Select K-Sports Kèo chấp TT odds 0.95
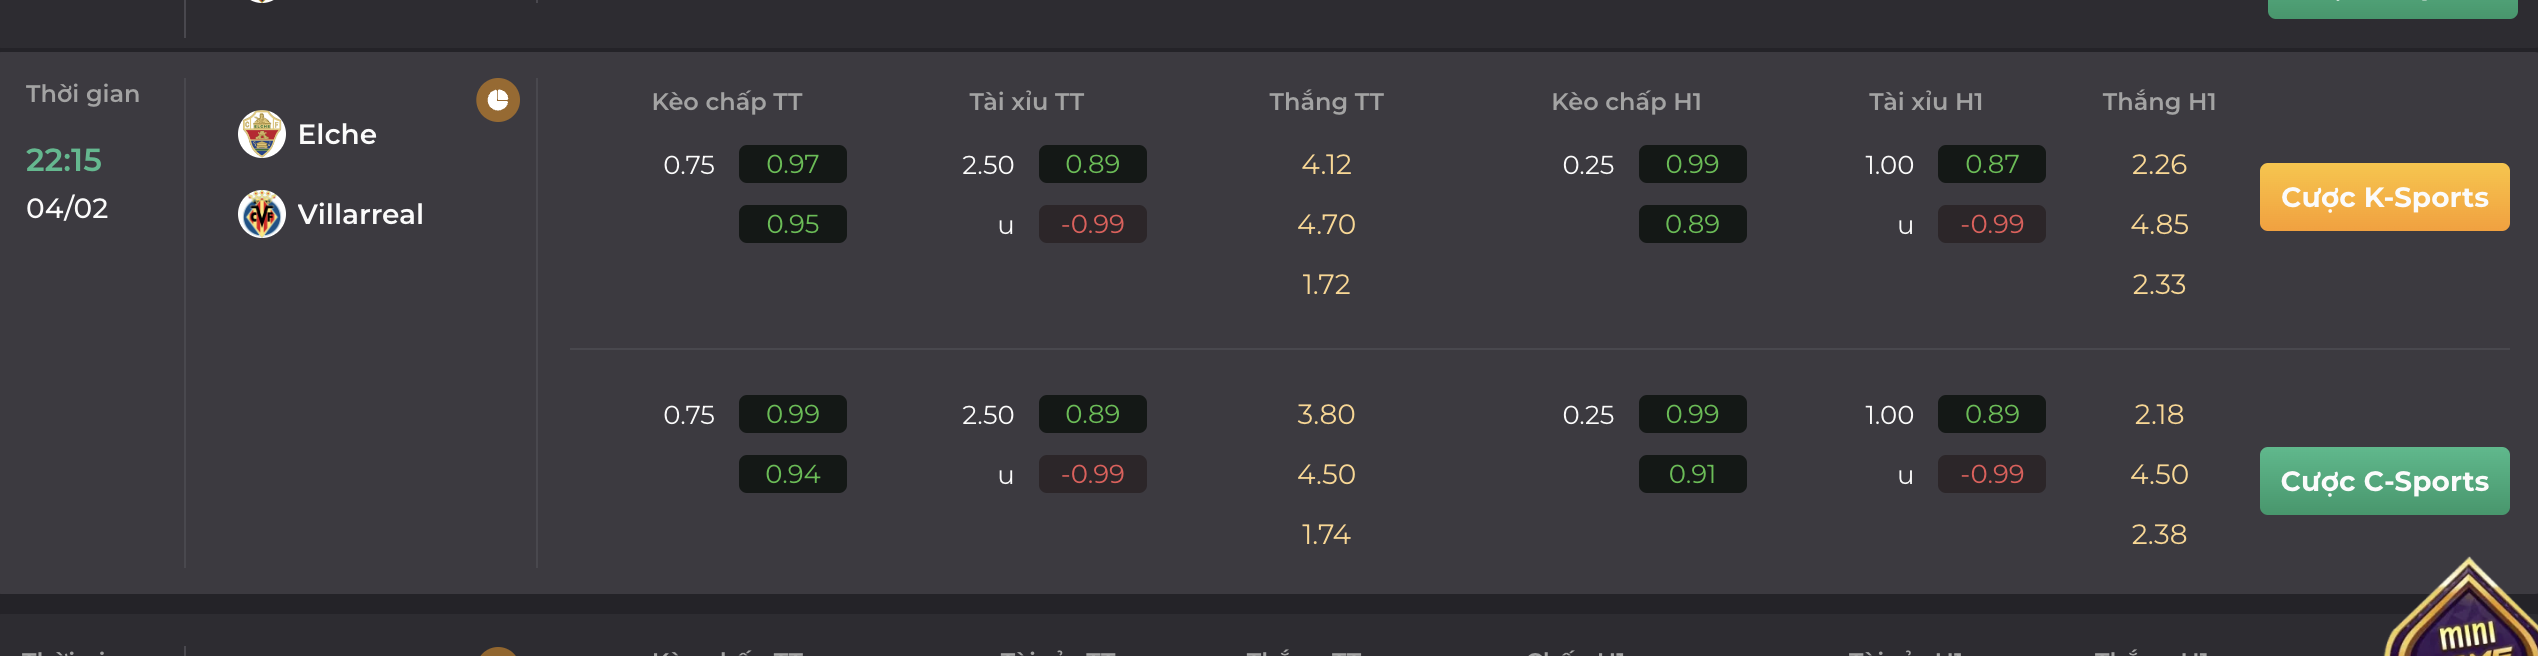Screen dimensions: 2538x656 click(792, 224)
